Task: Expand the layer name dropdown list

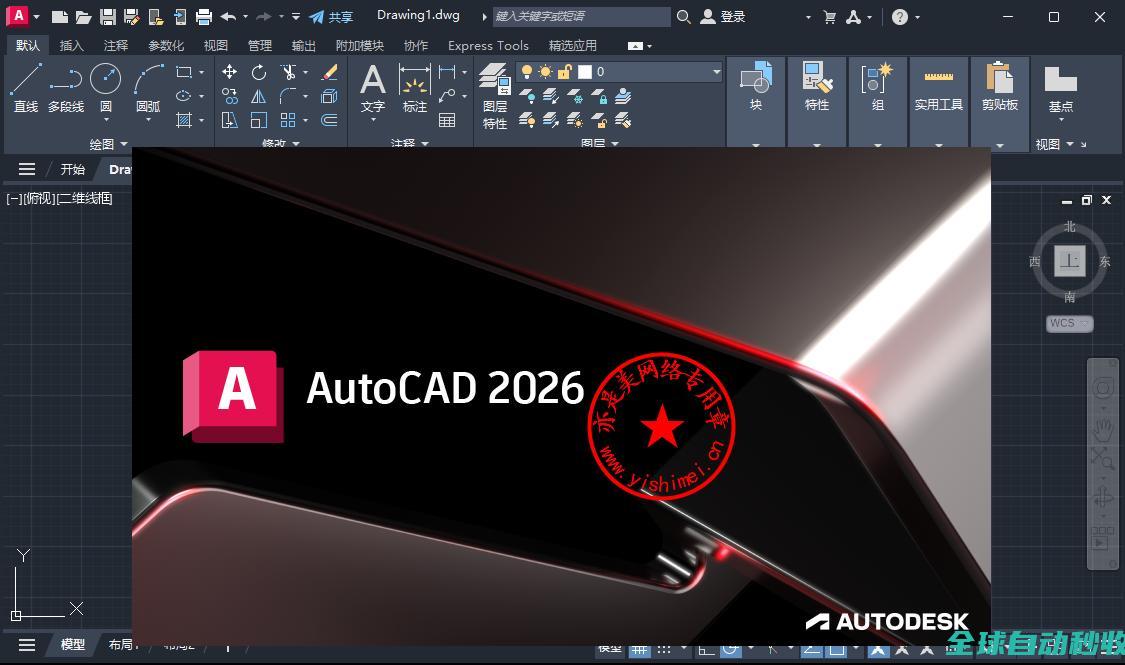Action: (716, 72)
